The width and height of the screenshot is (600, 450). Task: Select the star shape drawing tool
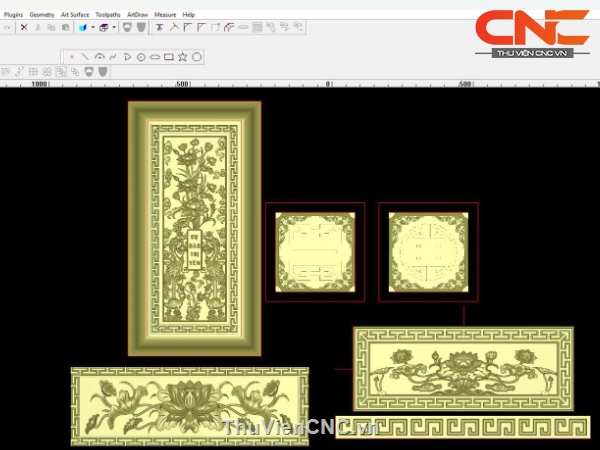click(183, 57)
